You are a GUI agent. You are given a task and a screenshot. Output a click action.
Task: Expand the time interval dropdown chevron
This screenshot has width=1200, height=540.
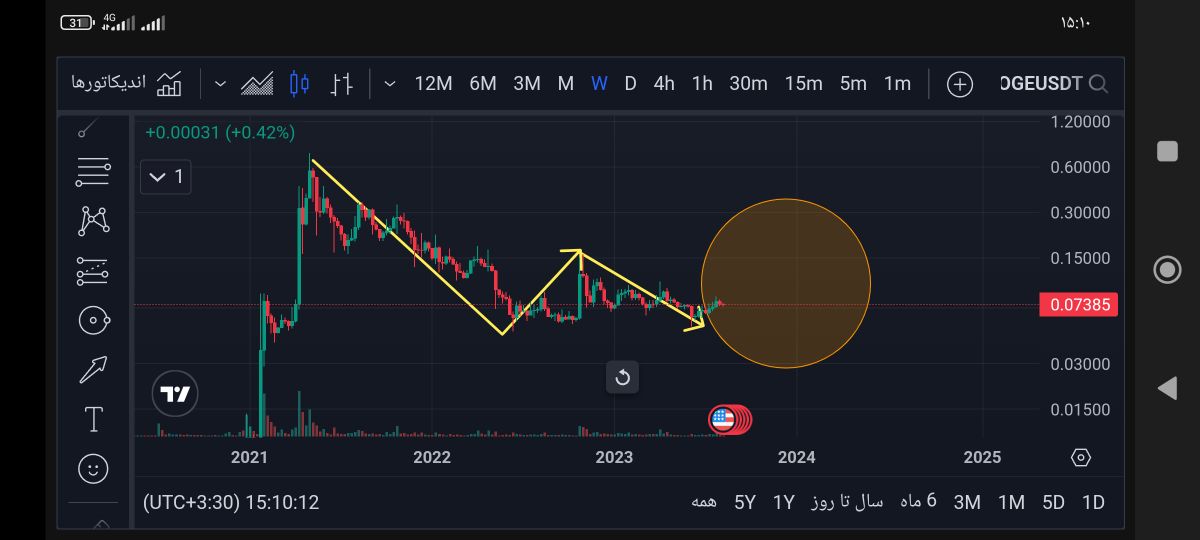pyautogui.click(x=389, y=84)
